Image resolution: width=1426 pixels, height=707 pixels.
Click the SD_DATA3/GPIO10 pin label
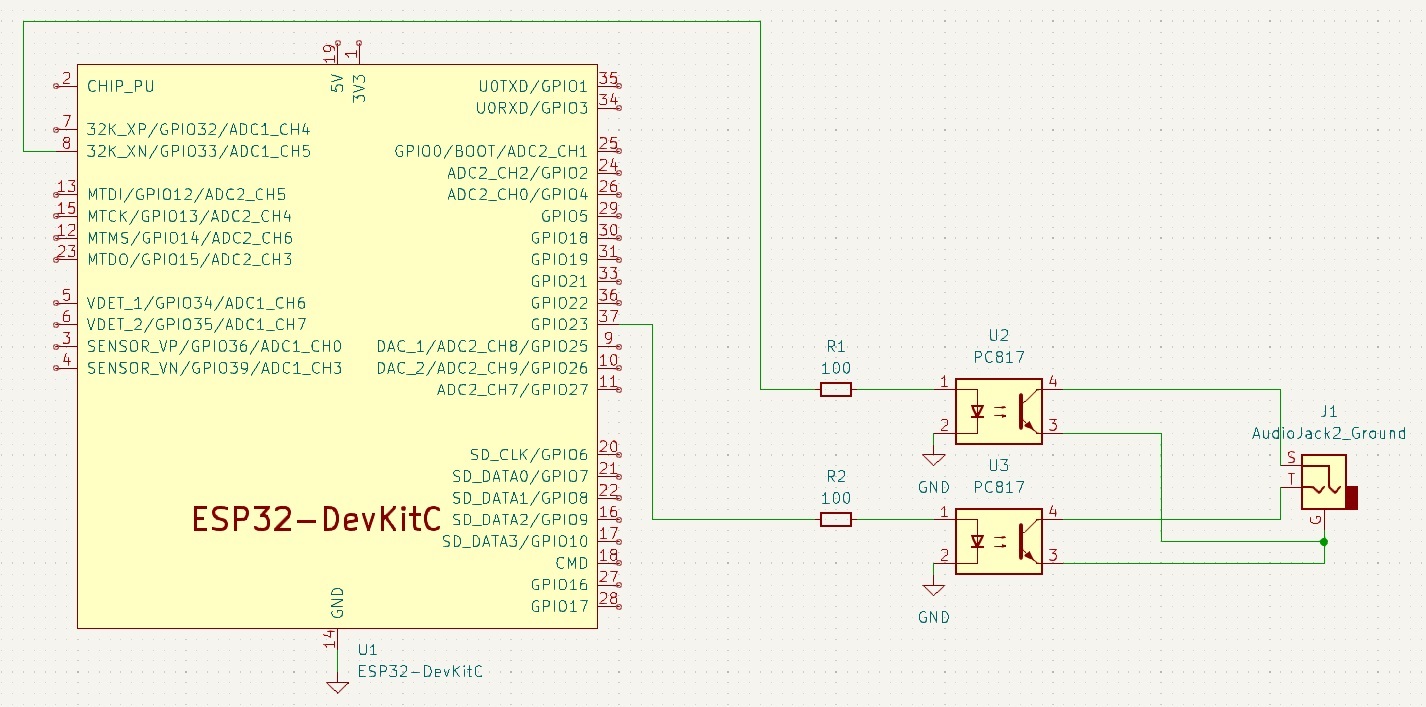click(515, 541)
